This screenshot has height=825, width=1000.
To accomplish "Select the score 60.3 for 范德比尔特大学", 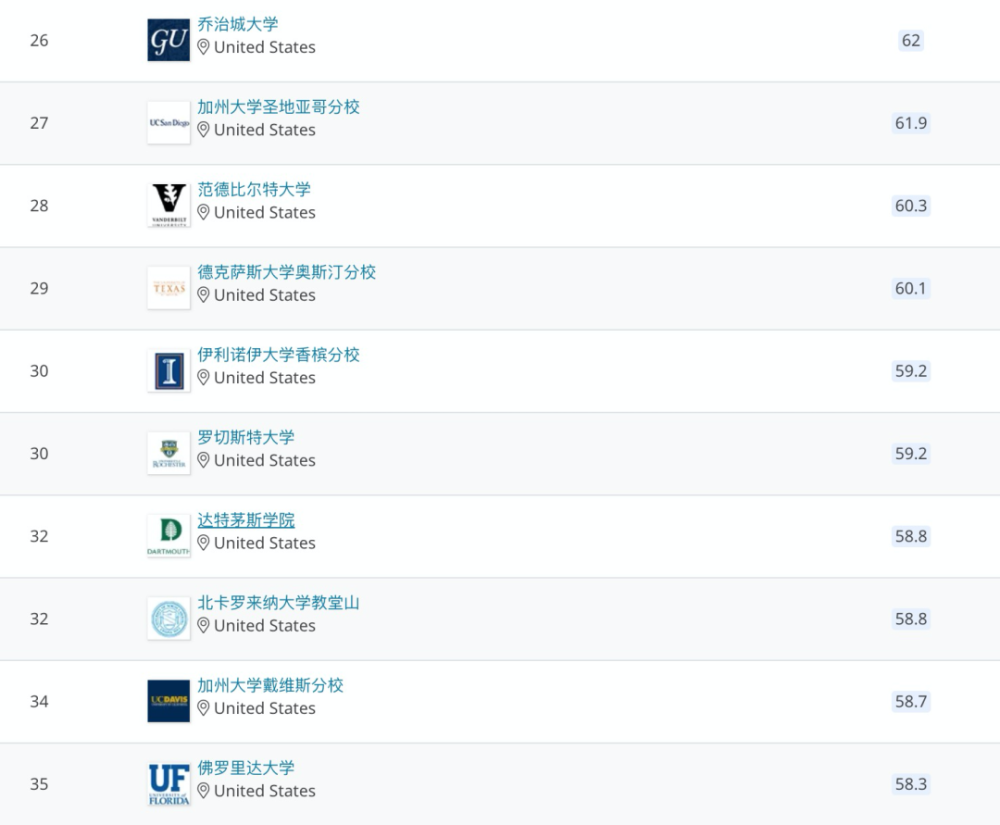I will point(911,206).
